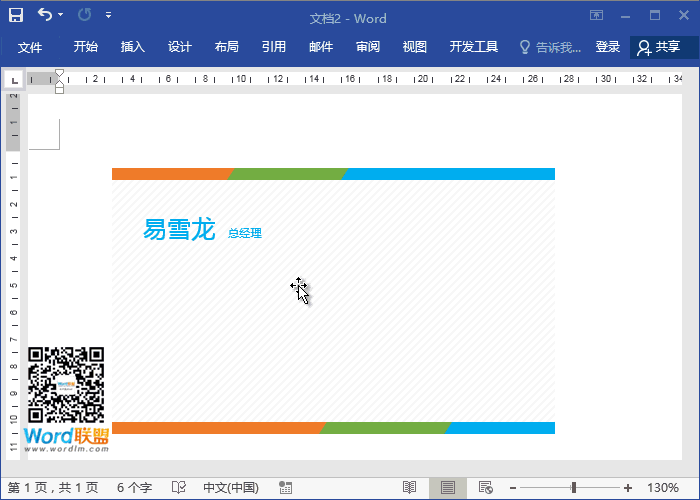Click the zoom out minus button
Screen dimensions: 700x500
click(513, 488)
